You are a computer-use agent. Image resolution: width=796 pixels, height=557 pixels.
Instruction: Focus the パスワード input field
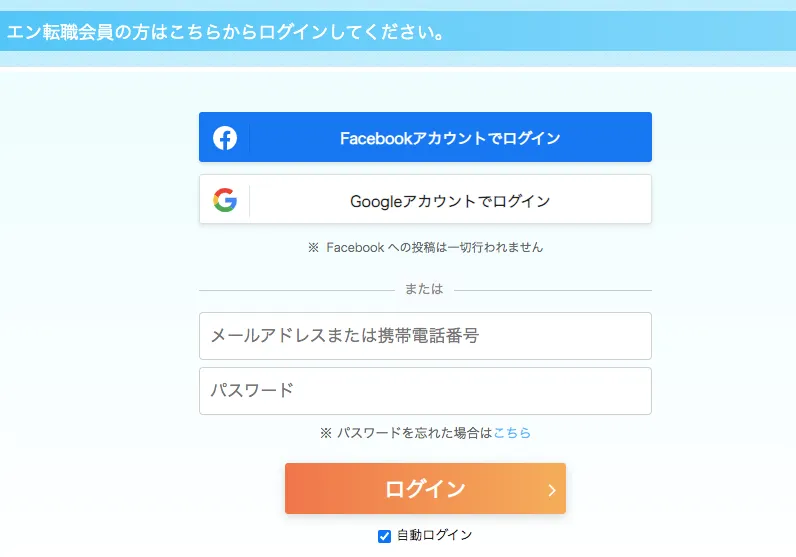click(425, 391)
